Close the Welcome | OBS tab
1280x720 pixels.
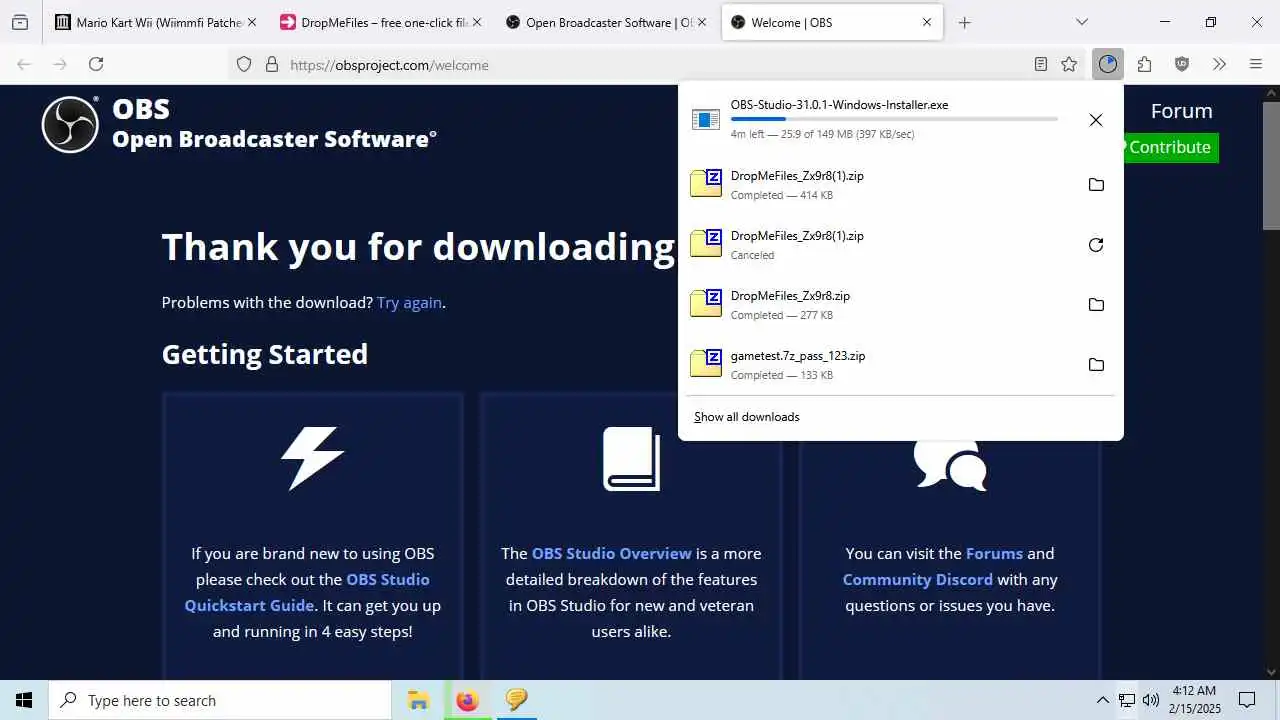pos(927,22)
